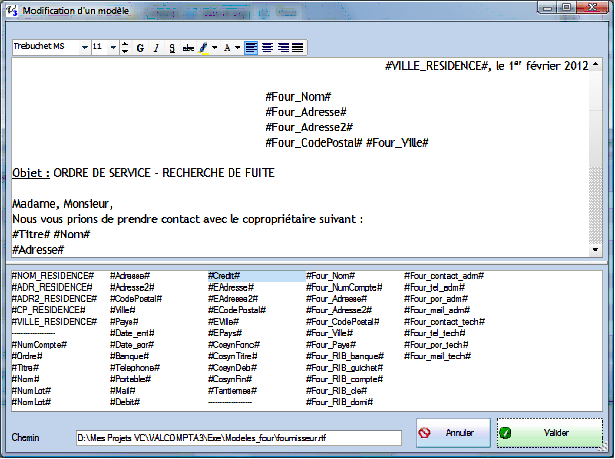Click the Valider button
This screenshot has height=459, width=615.
549,434
